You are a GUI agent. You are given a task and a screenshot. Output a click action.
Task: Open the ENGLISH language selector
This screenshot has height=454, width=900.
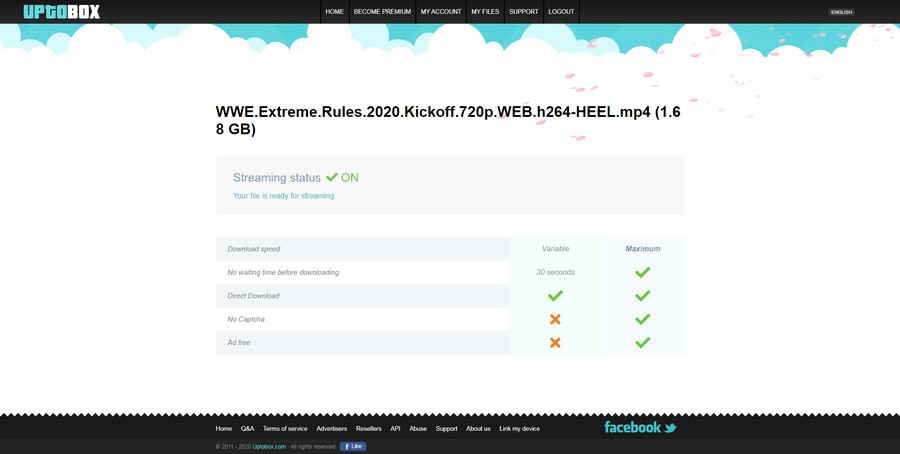click(x=841, y=12)
